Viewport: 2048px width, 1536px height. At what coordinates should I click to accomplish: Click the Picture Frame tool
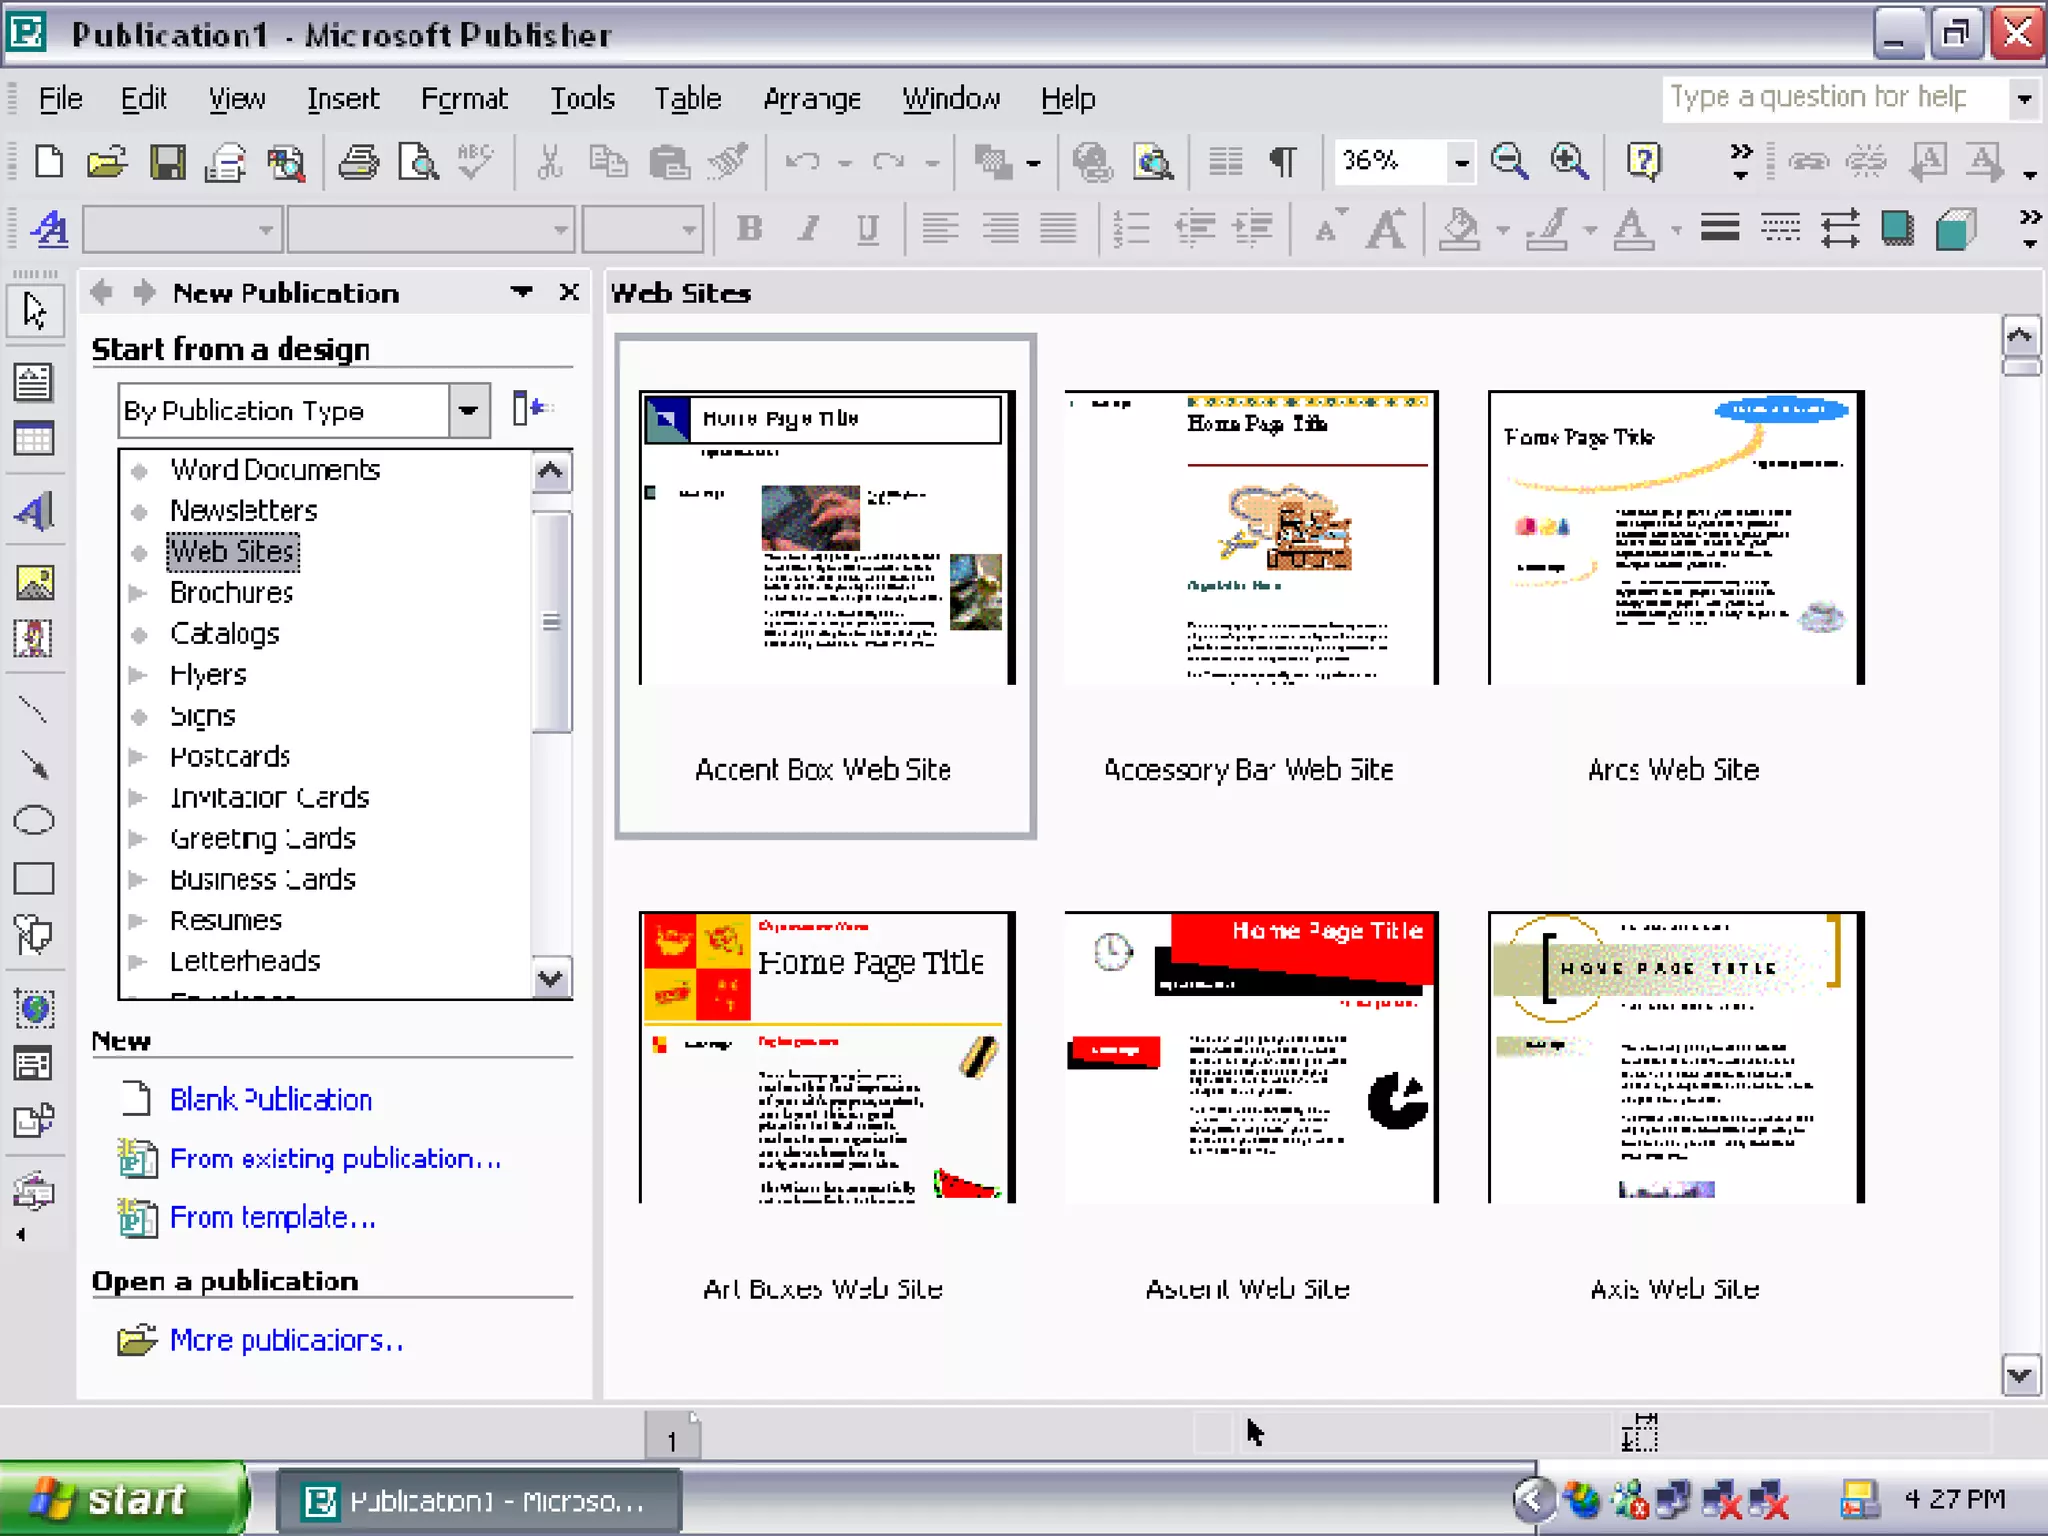click(x=34, y=583)
